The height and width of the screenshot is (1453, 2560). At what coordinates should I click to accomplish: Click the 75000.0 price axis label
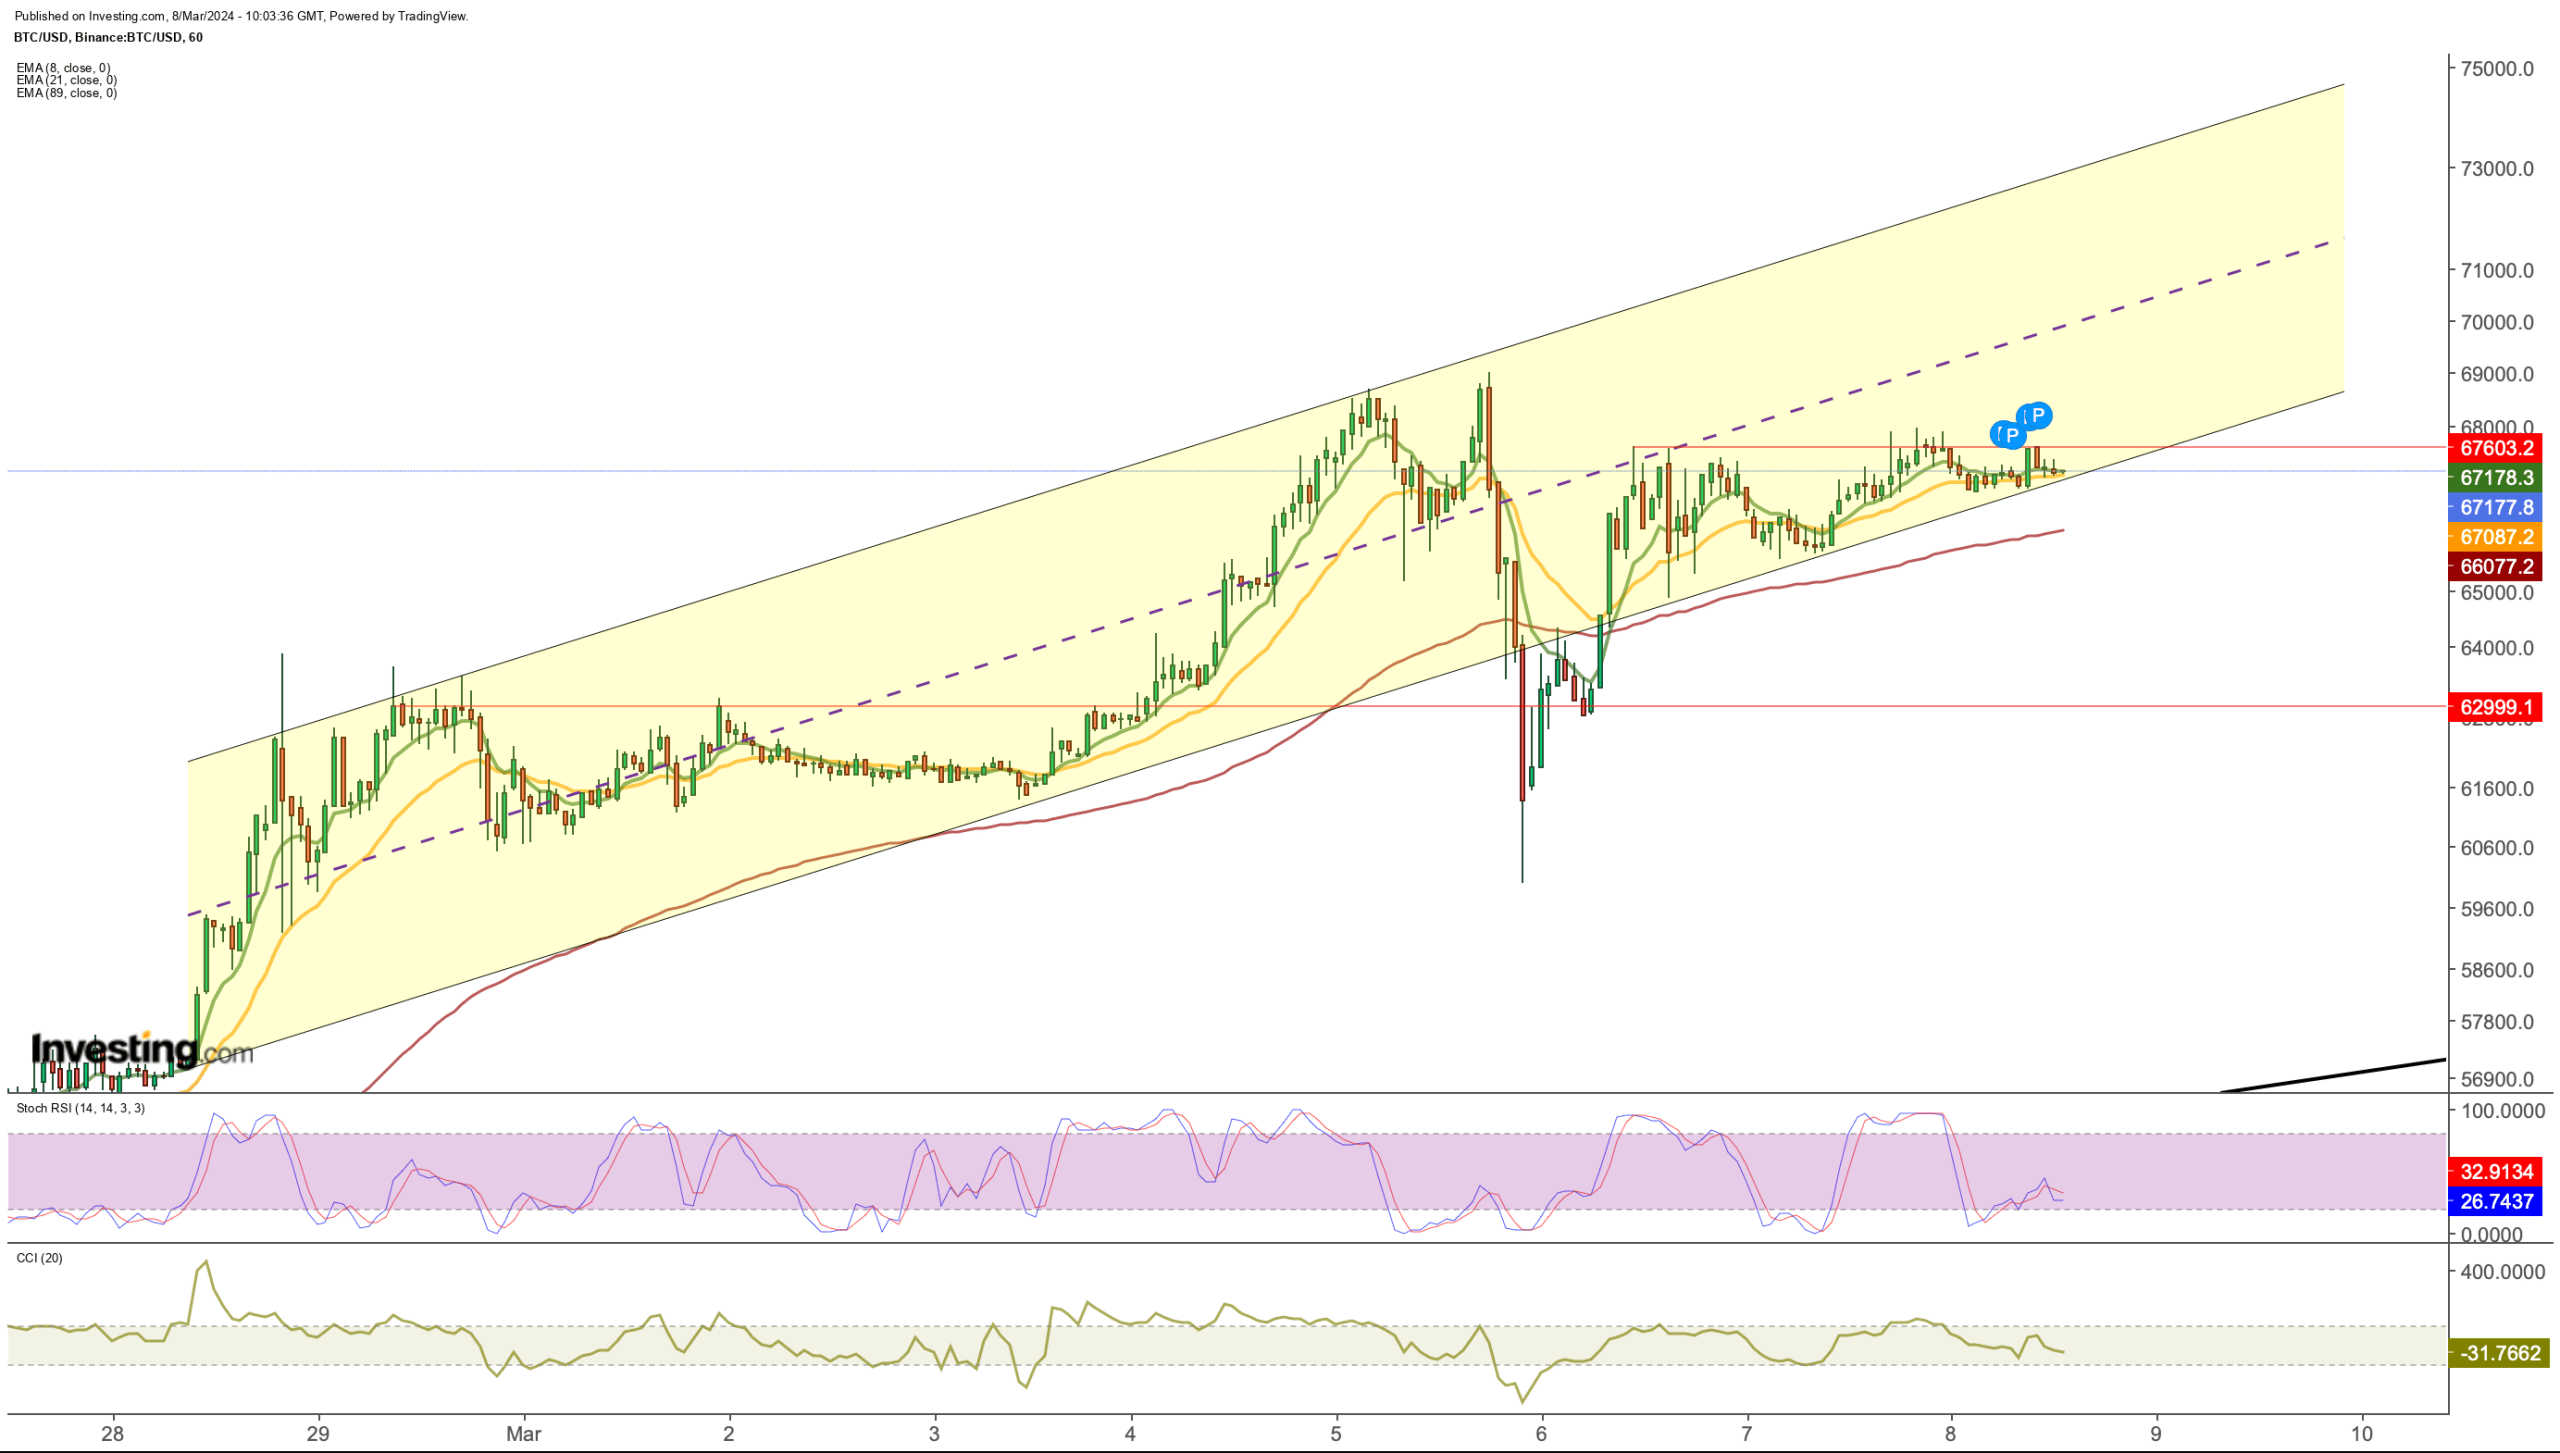click(2497, 69)
